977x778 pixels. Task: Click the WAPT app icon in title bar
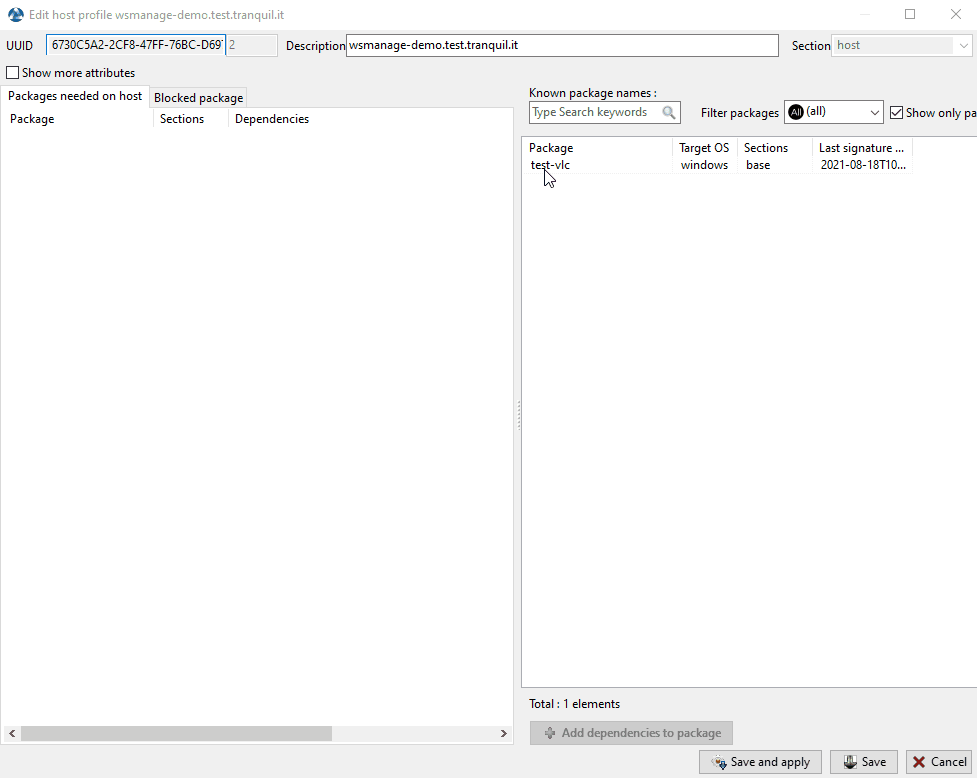coord(15,15)
